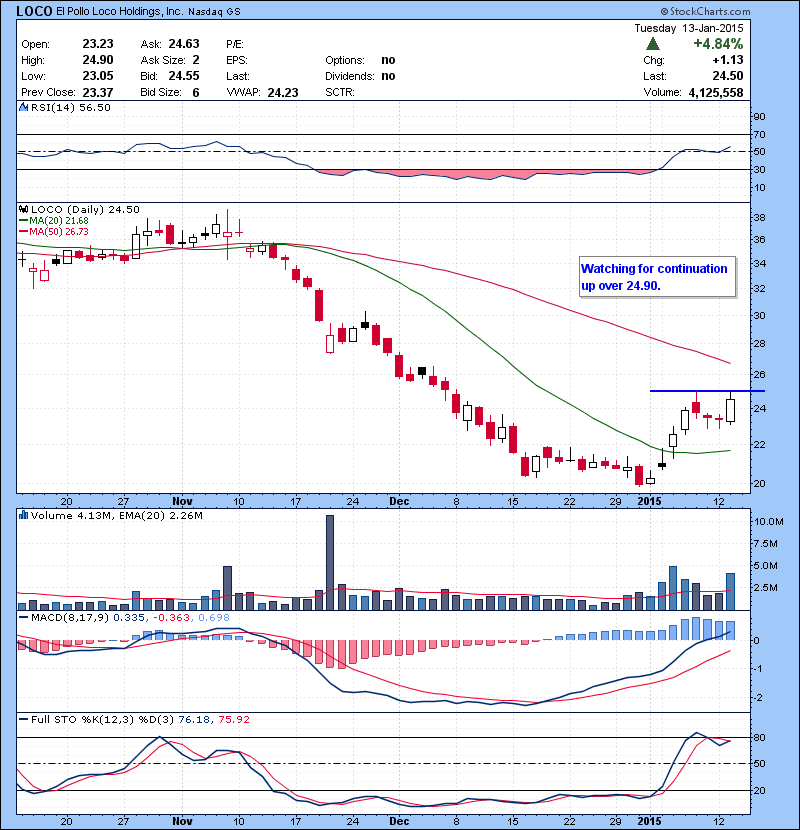800x830 pixels.
Task: Click the 'Watching for continuation' annotation box
Action: coord(658,277)
